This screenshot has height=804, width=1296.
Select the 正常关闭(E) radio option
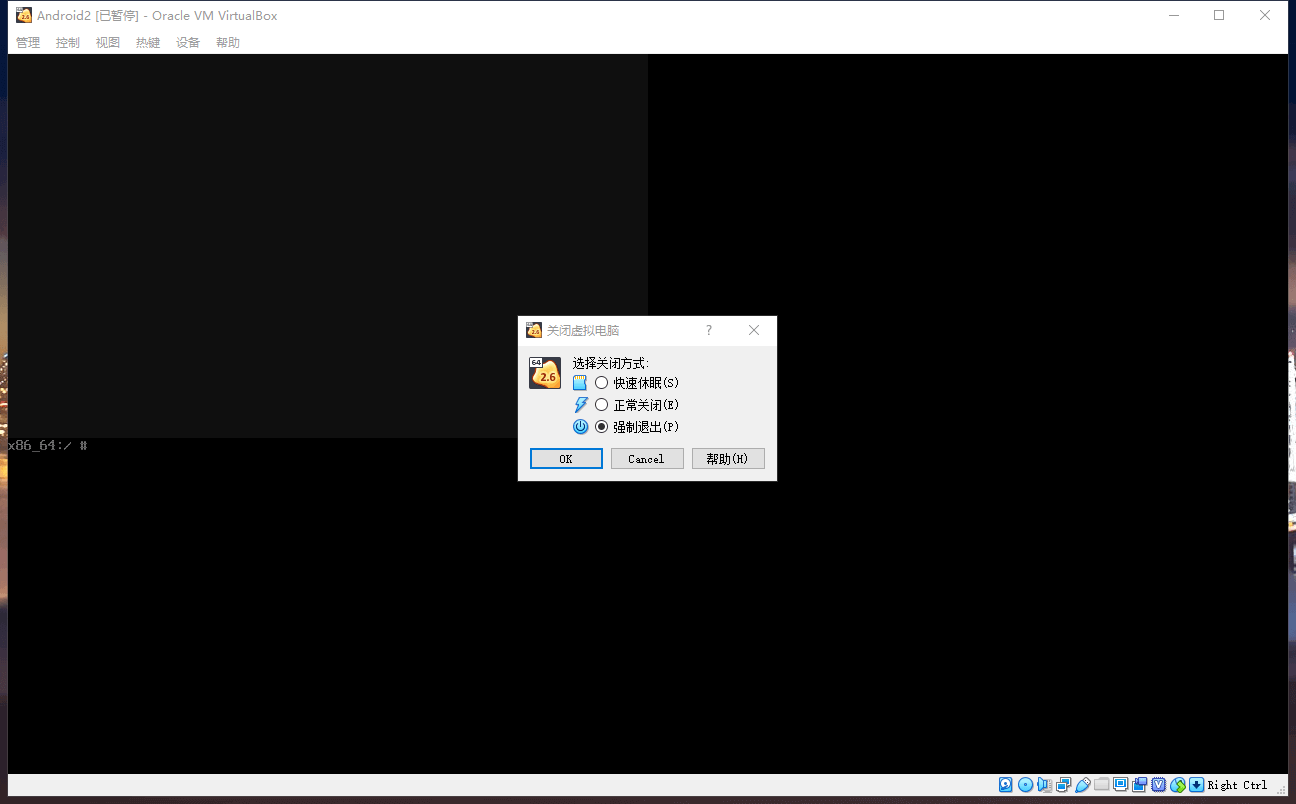602,405
